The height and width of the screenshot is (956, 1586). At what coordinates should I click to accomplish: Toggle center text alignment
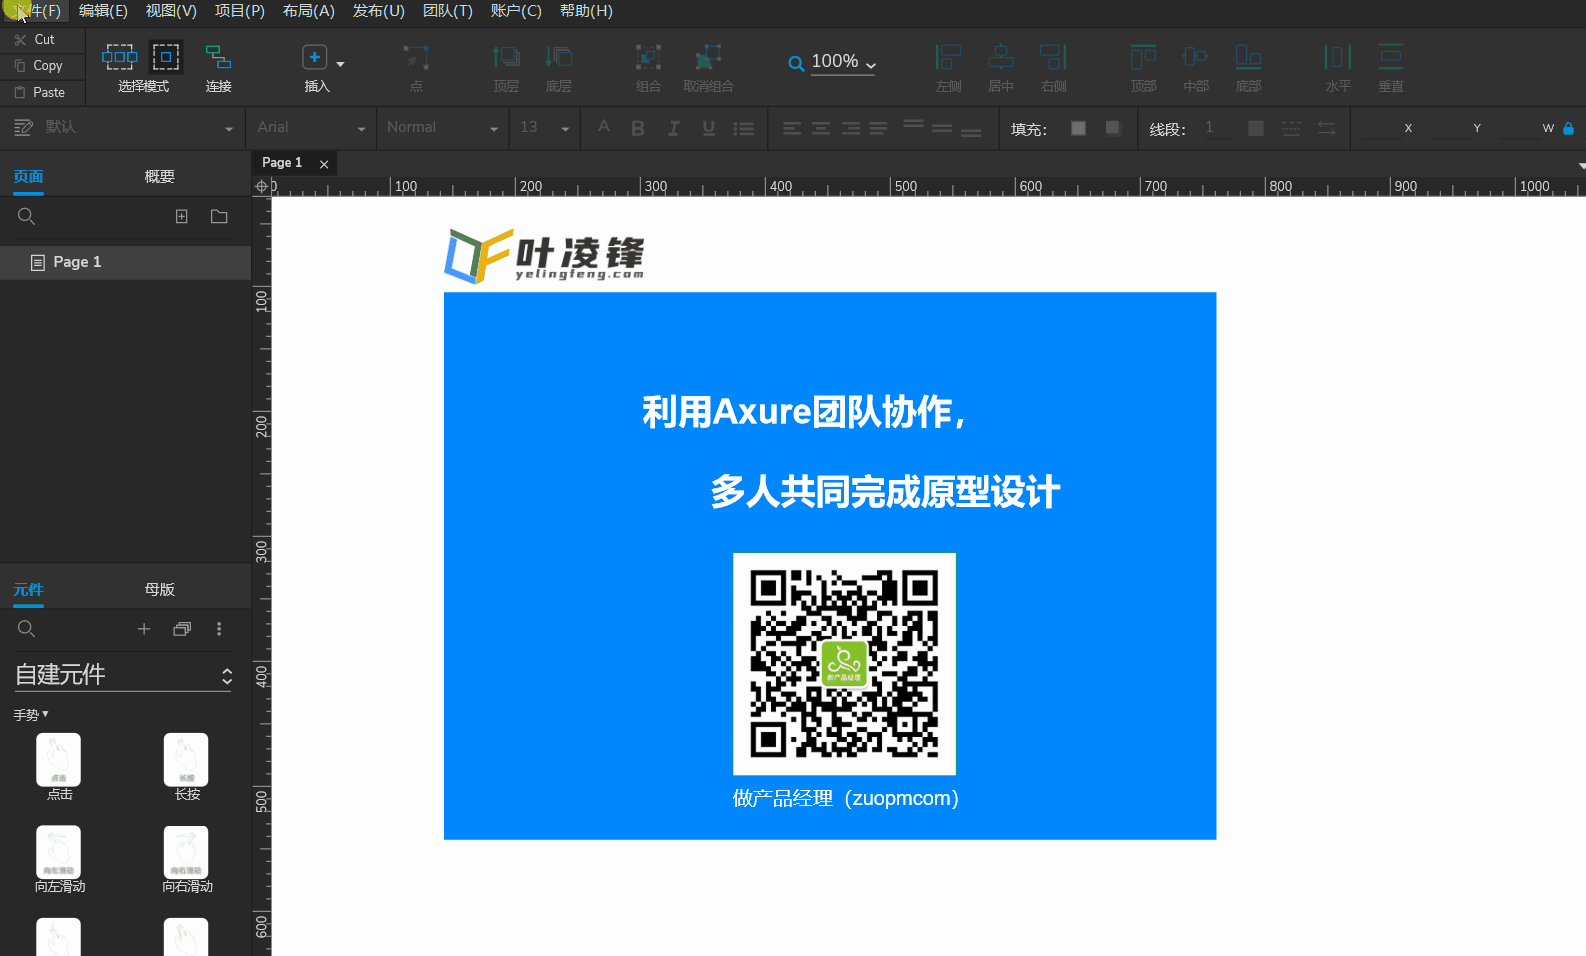pyautogui.click(x=821, y=128)
